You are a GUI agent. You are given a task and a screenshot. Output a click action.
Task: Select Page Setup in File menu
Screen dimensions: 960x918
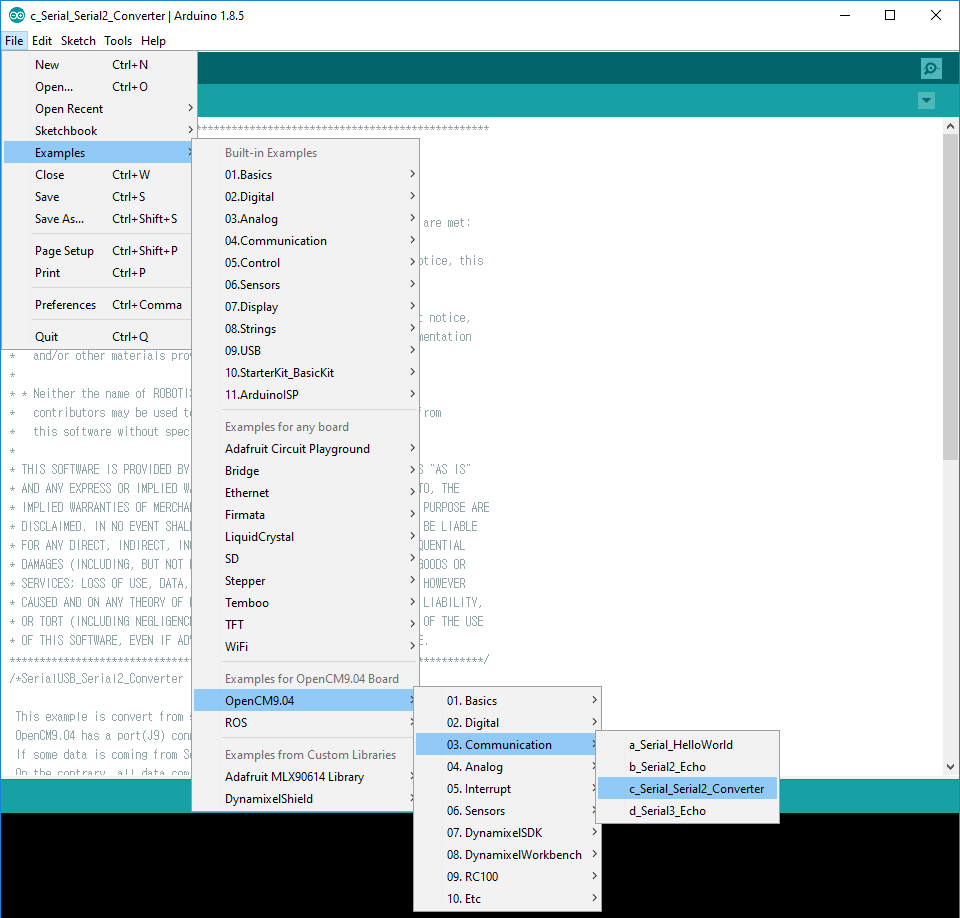point(65,251)
